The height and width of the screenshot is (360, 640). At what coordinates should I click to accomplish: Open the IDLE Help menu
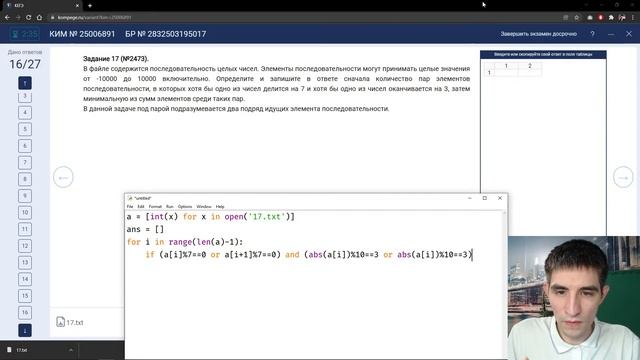pos(220,207)
